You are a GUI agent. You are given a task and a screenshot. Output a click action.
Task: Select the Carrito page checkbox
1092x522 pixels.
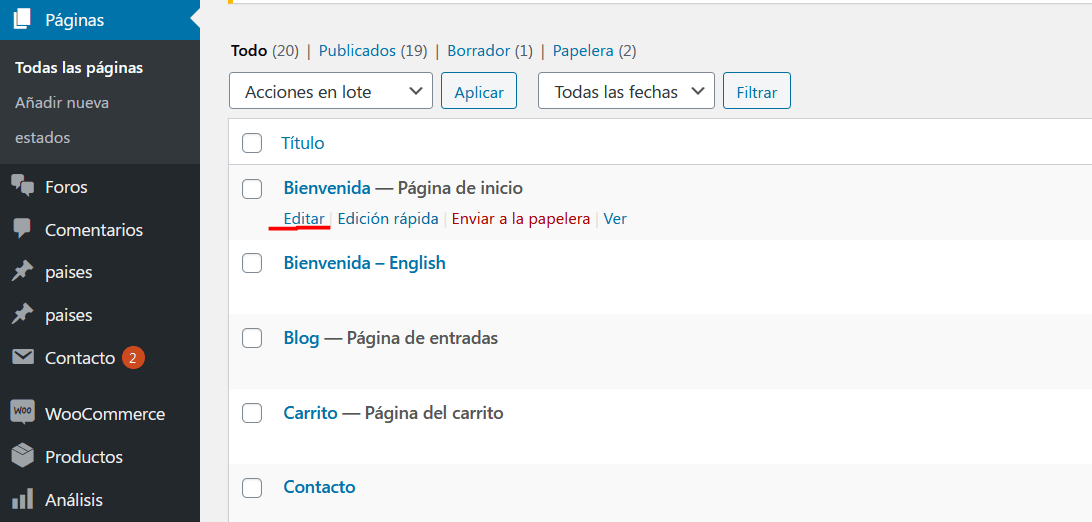click(251, 413)
